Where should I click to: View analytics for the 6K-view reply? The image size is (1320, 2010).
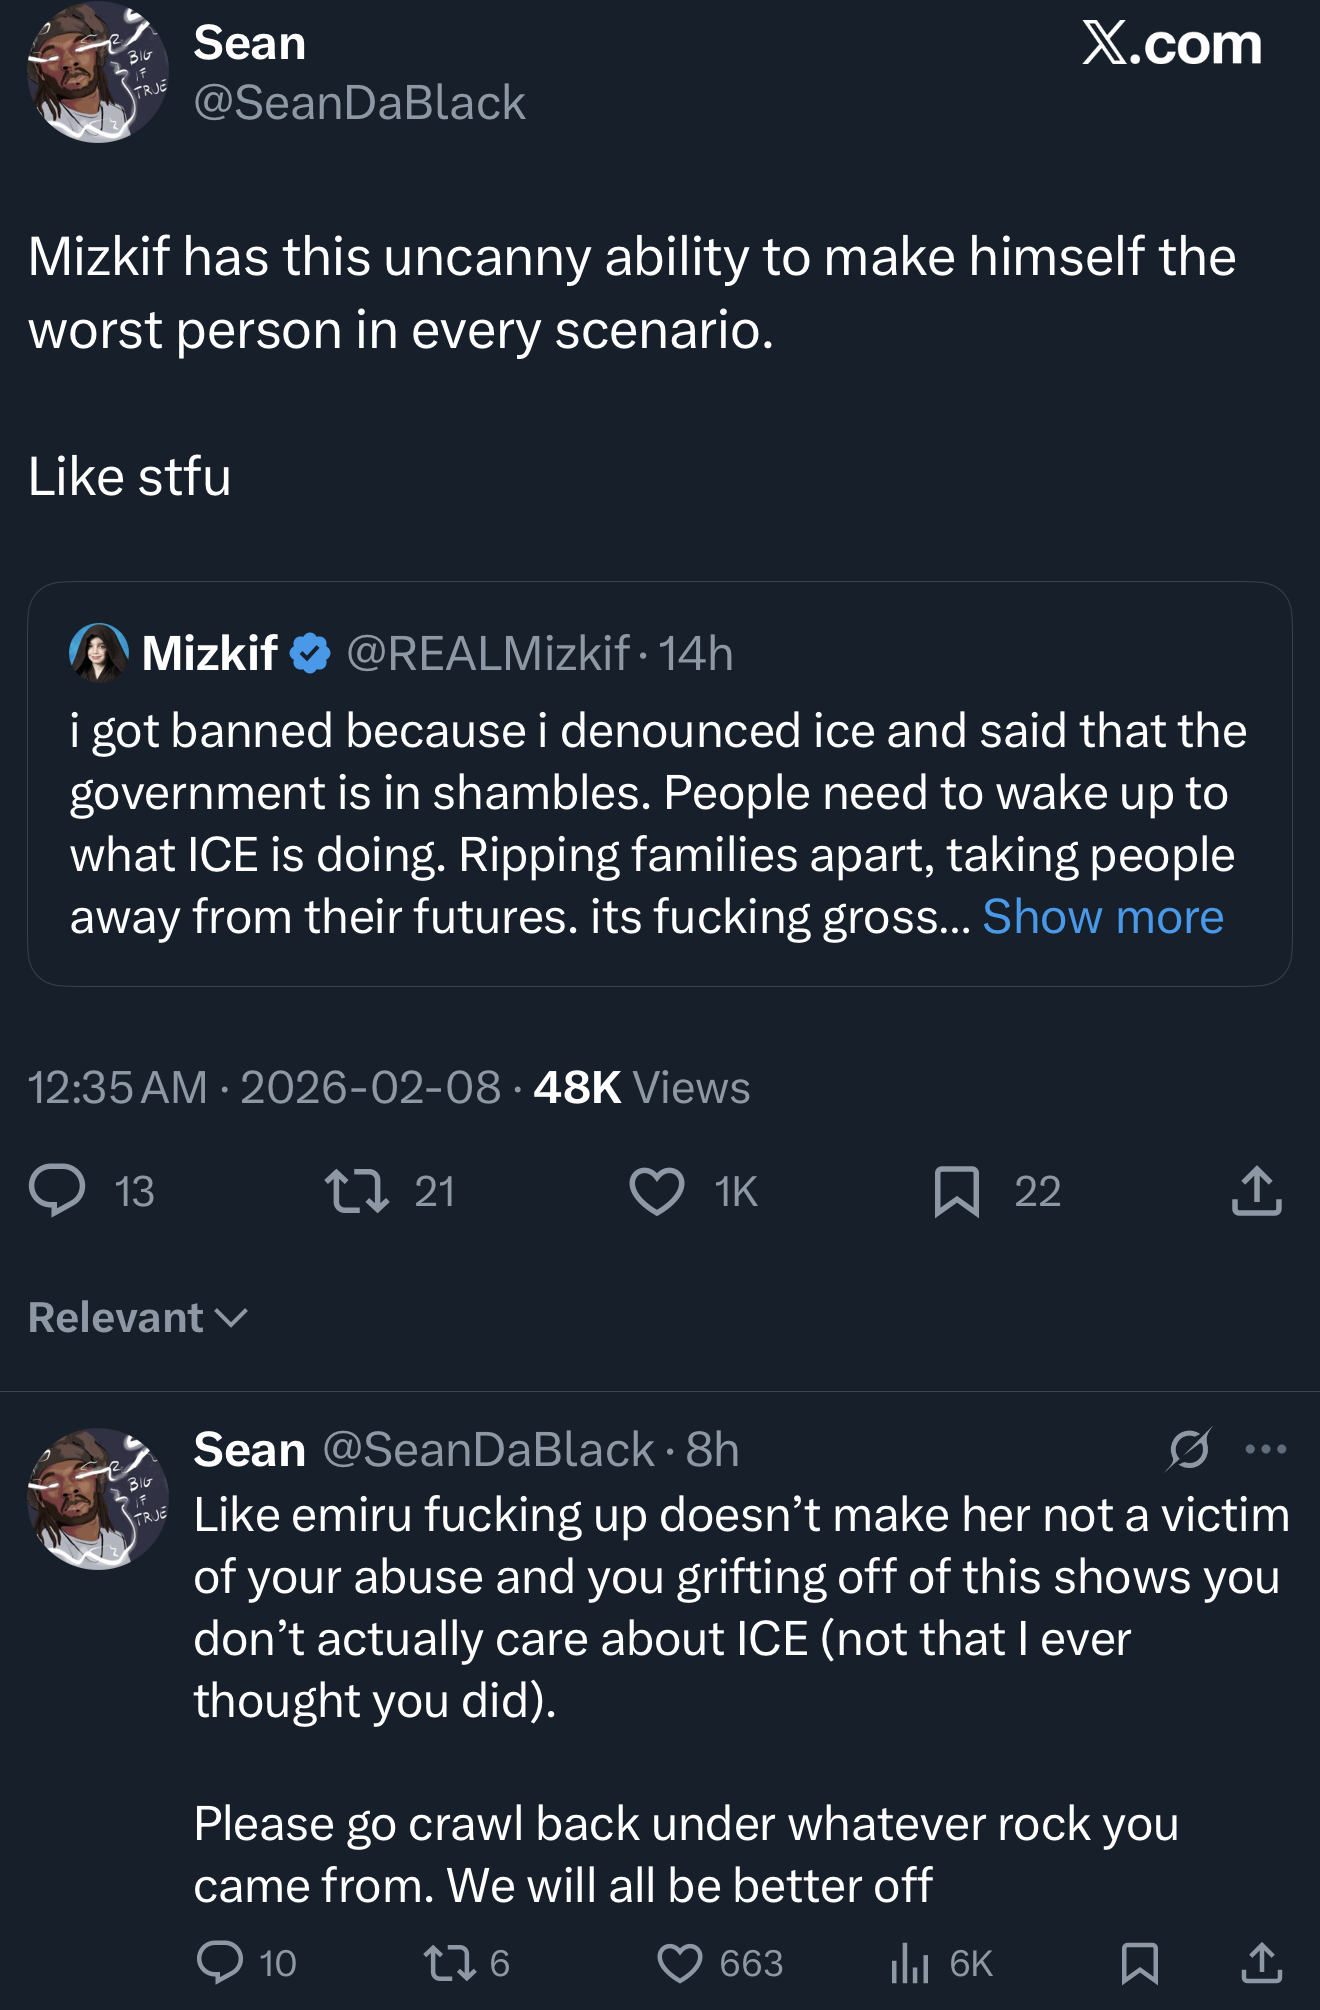(910, 1962)
